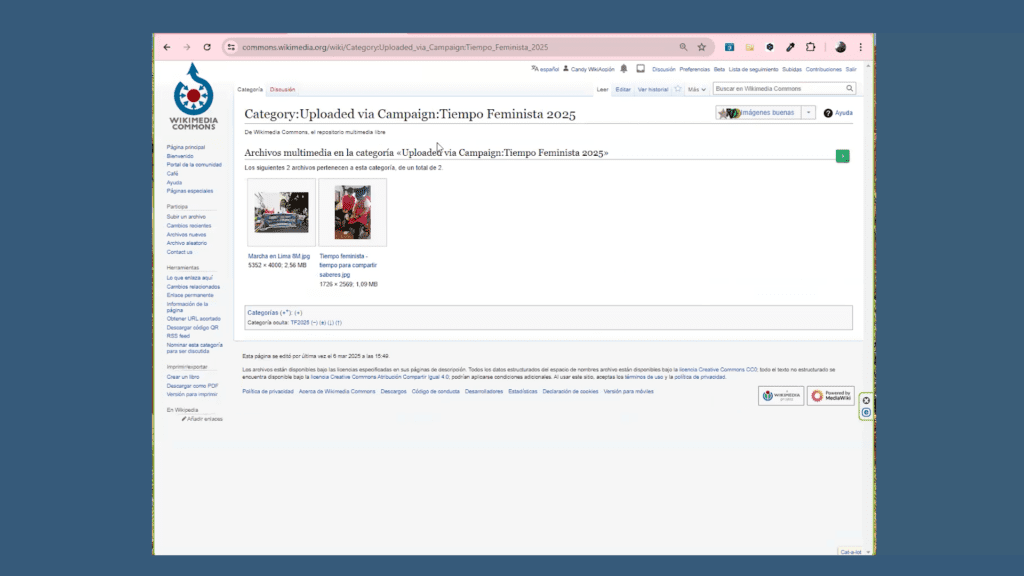Click the Tiempo feminista thumbnail image
This screenshot has width=1024, height=576.
coord(353,212)
